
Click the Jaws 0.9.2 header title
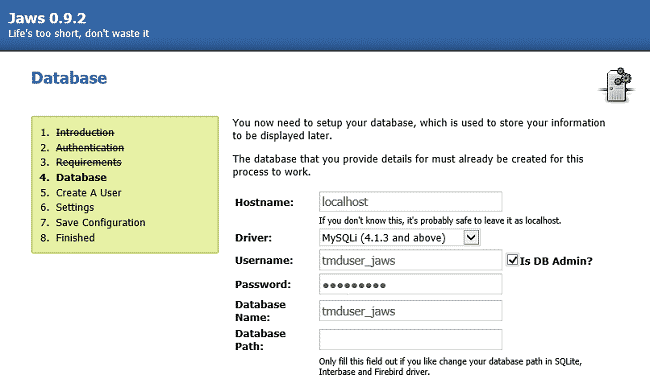(x=47, y=18)
